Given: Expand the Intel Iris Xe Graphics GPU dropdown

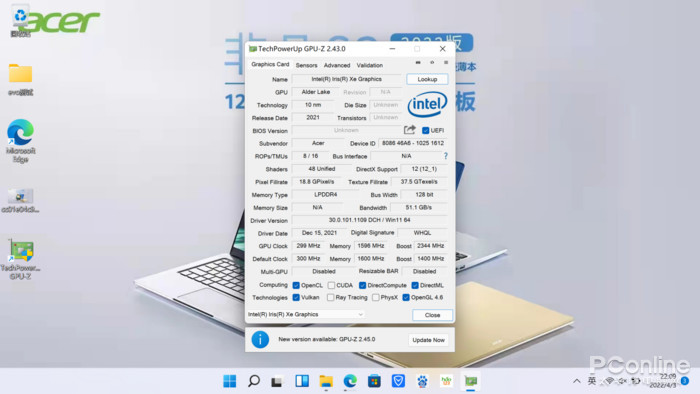Looking at the screenshot, I should click(306, 315).
